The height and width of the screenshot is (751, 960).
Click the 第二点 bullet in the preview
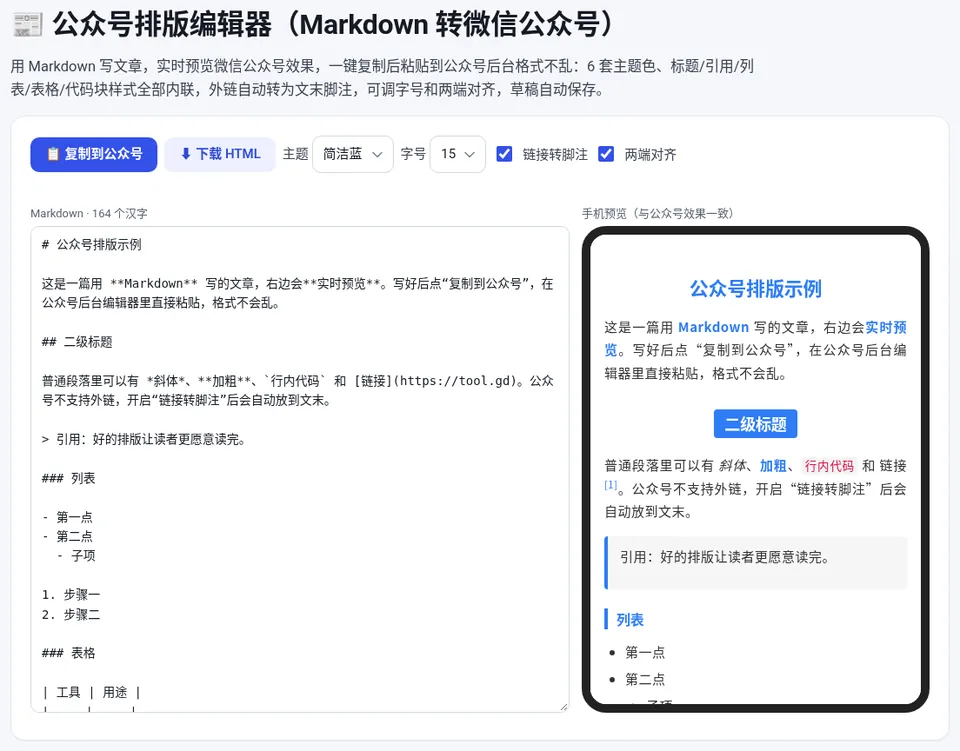(645, 679)
